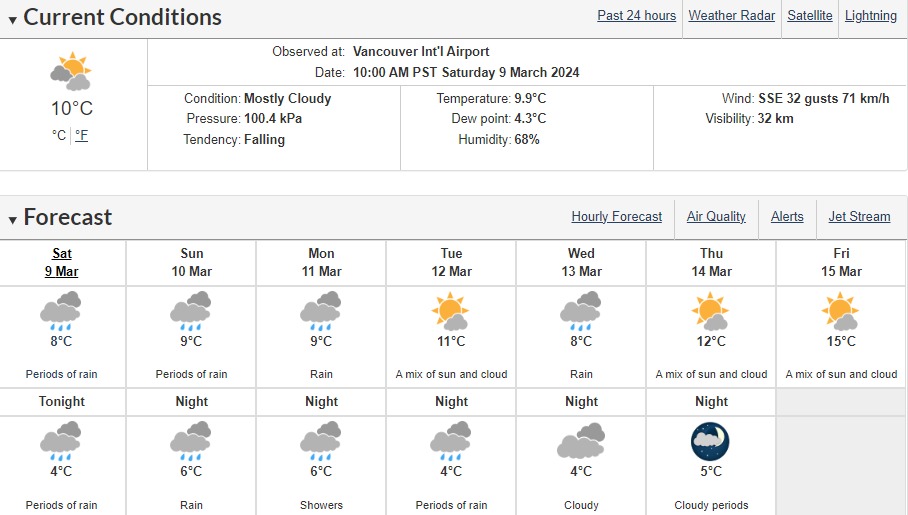Click the current conditions mostly cloudy icon
The image size is (908, 515).
(71, 73)
